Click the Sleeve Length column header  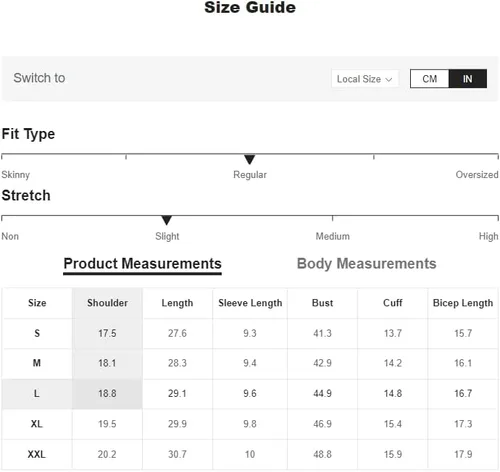pos(250,303)
